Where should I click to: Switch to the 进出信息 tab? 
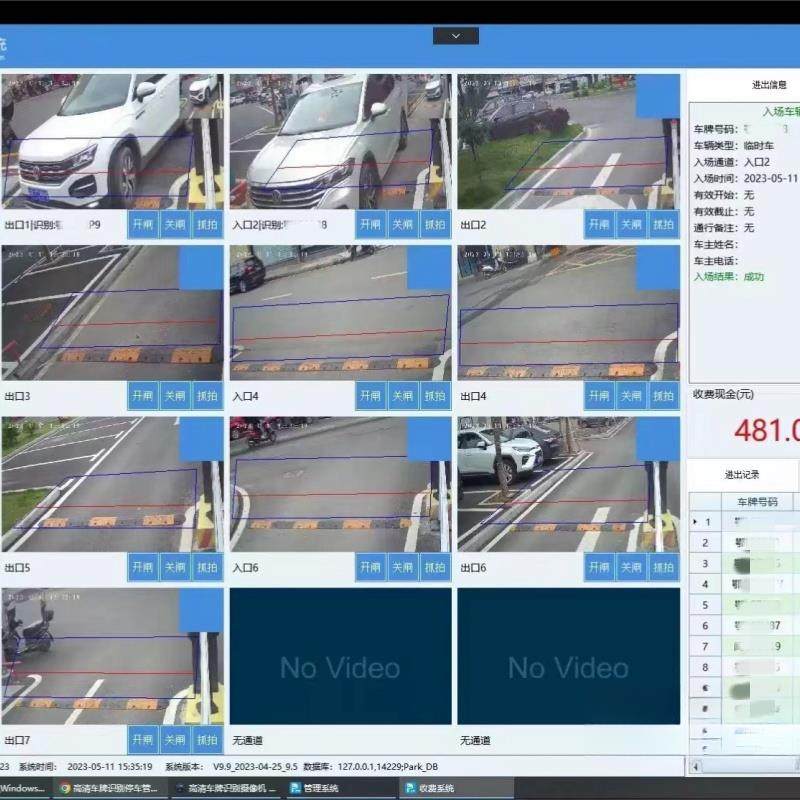point(769,85)
